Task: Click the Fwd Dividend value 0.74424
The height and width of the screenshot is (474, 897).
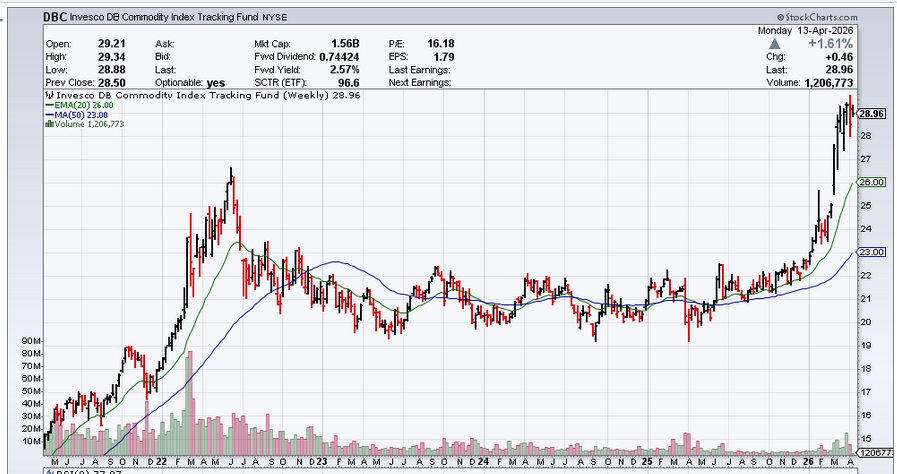Action: [339, 57]
